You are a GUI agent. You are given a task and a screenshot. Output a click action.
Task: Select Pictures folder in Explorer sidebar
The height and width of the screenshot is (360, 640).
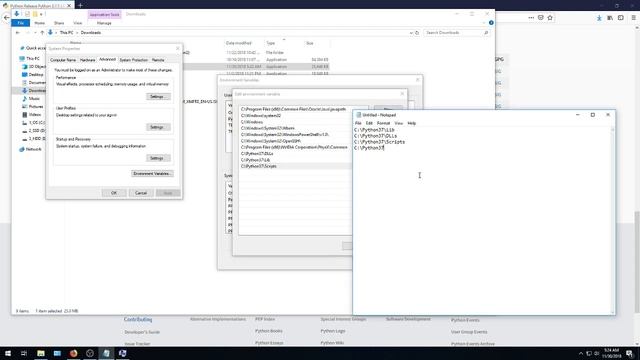[x=33, y=107]
